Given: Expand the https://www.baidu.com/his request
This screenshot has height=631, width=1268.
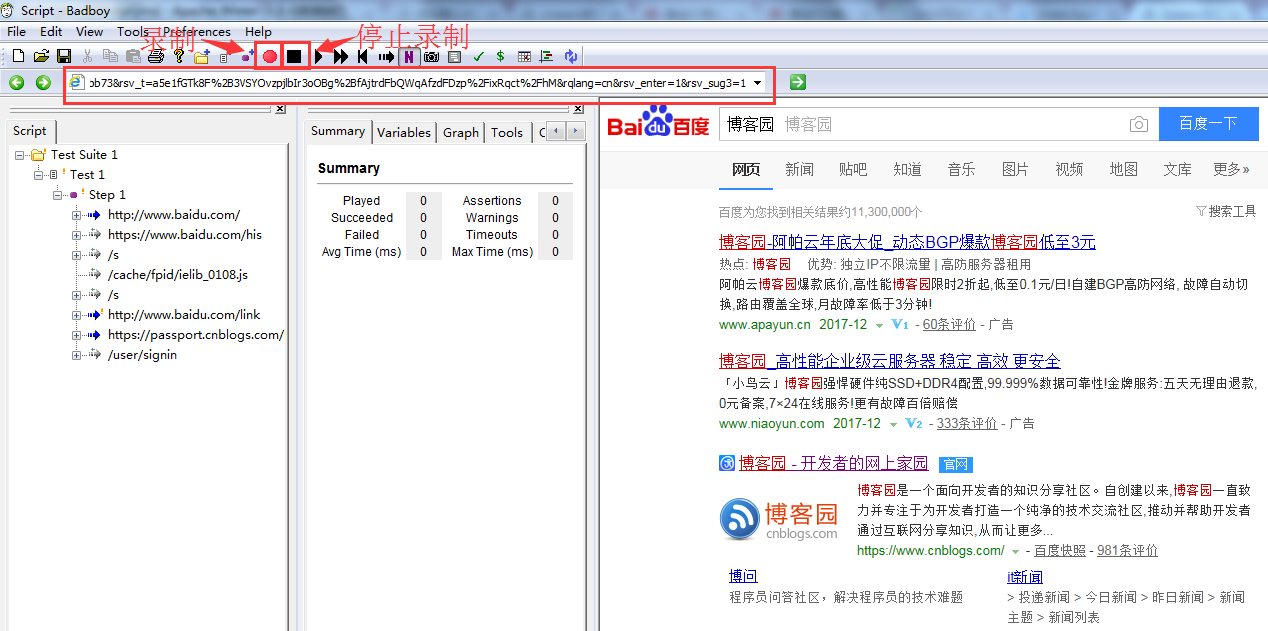Looking at the screenshot, I should 77,235.
